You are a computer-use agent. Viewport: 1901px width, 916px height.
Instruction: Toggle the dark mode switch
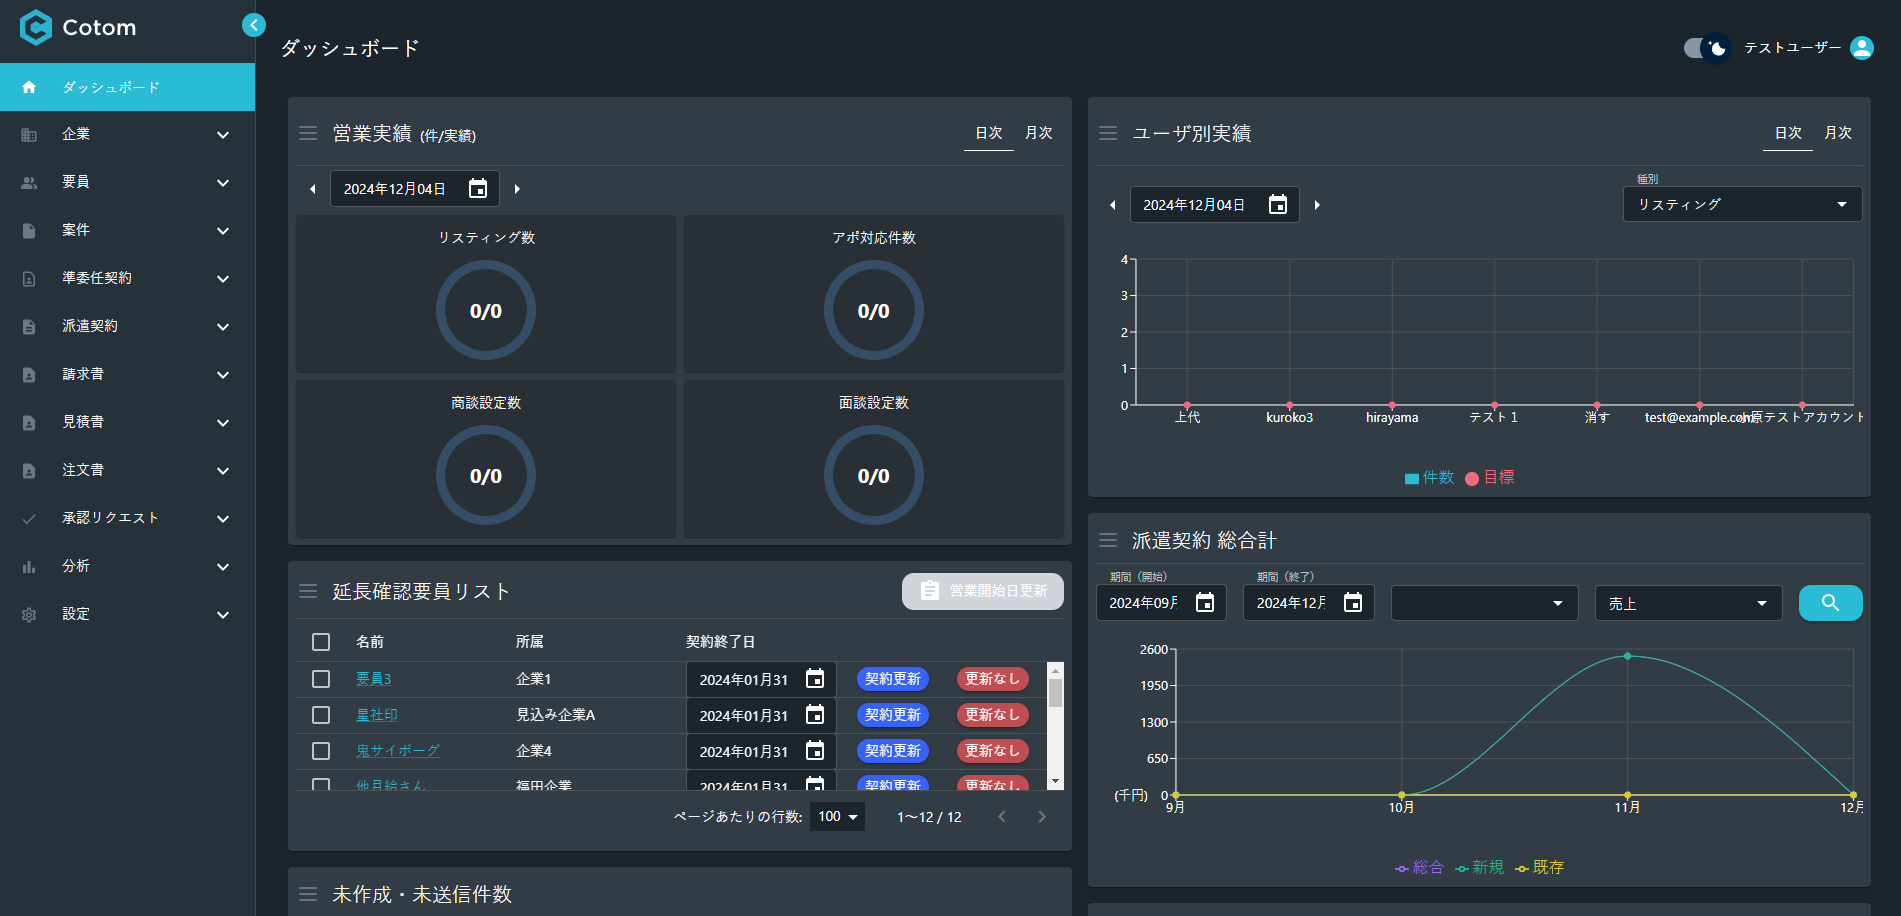click(x=1706, y=48)
